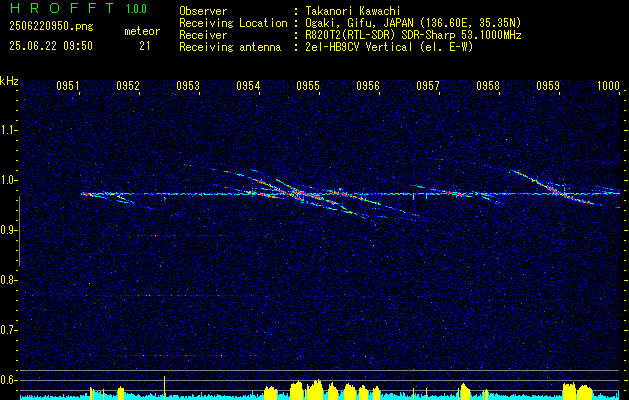629x400 pixels.
Task: Click time marker 1000
Action: [609, 85]
